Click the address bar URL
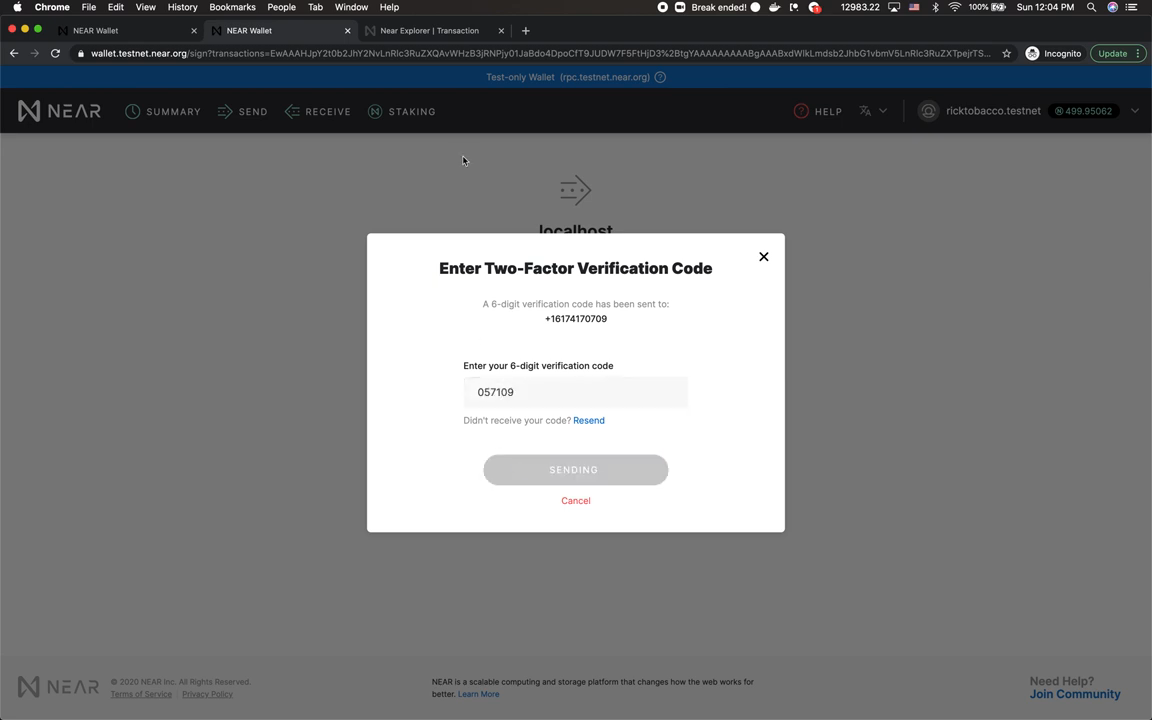The height and width of the screenshot is (720, 1152). [x=540, y=54]
